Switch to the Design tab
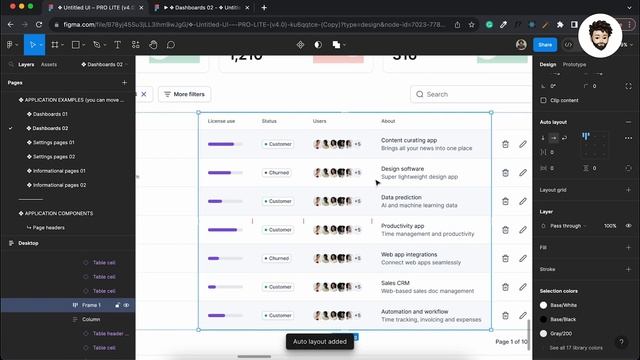The height and width of the screenshot is (360, 640). 548,64
